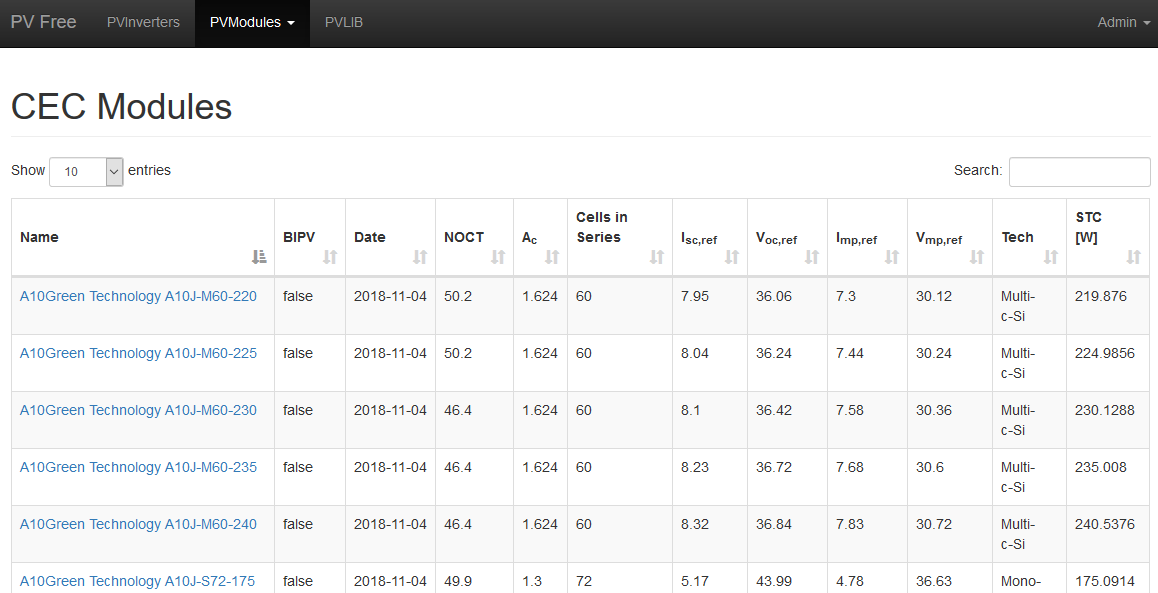Select STC value 235.008
This screenshot has height=593, width=1158.
coord(1100,467)
